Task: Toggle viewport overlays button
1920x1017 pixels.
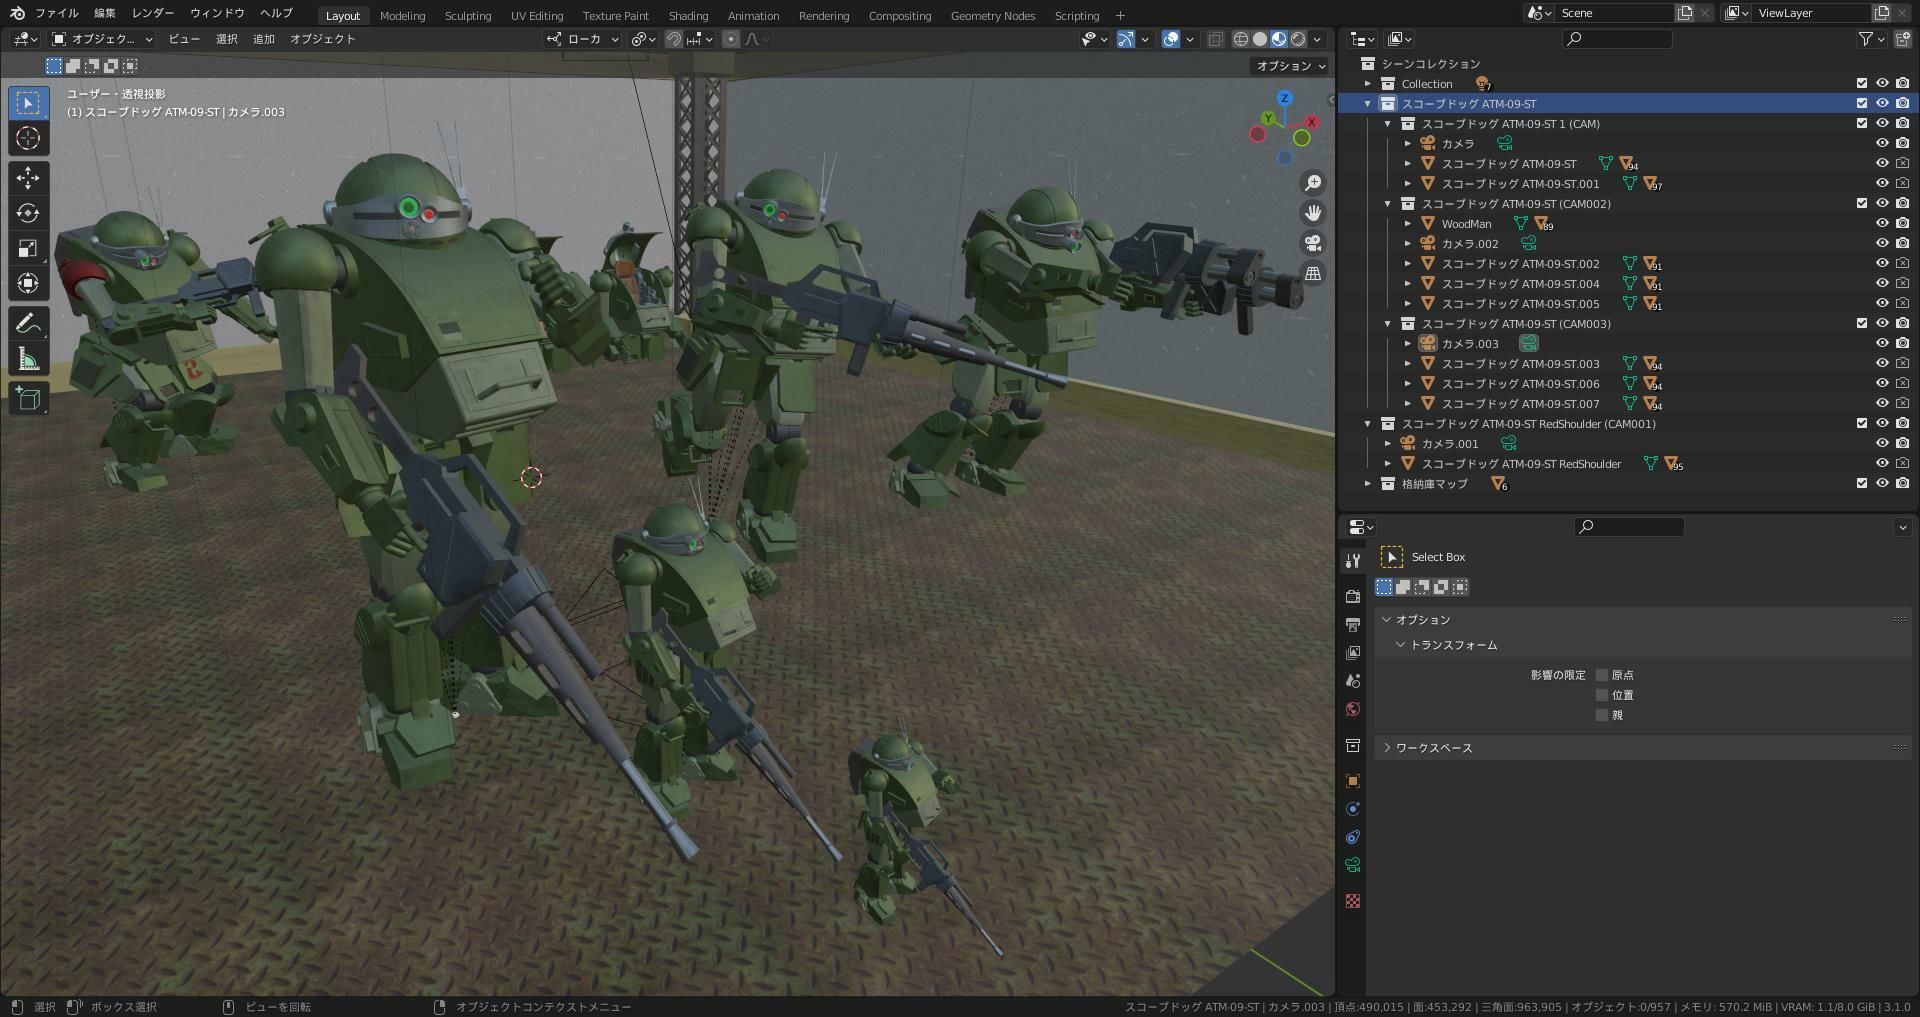Action: (x=1171, y=39)
